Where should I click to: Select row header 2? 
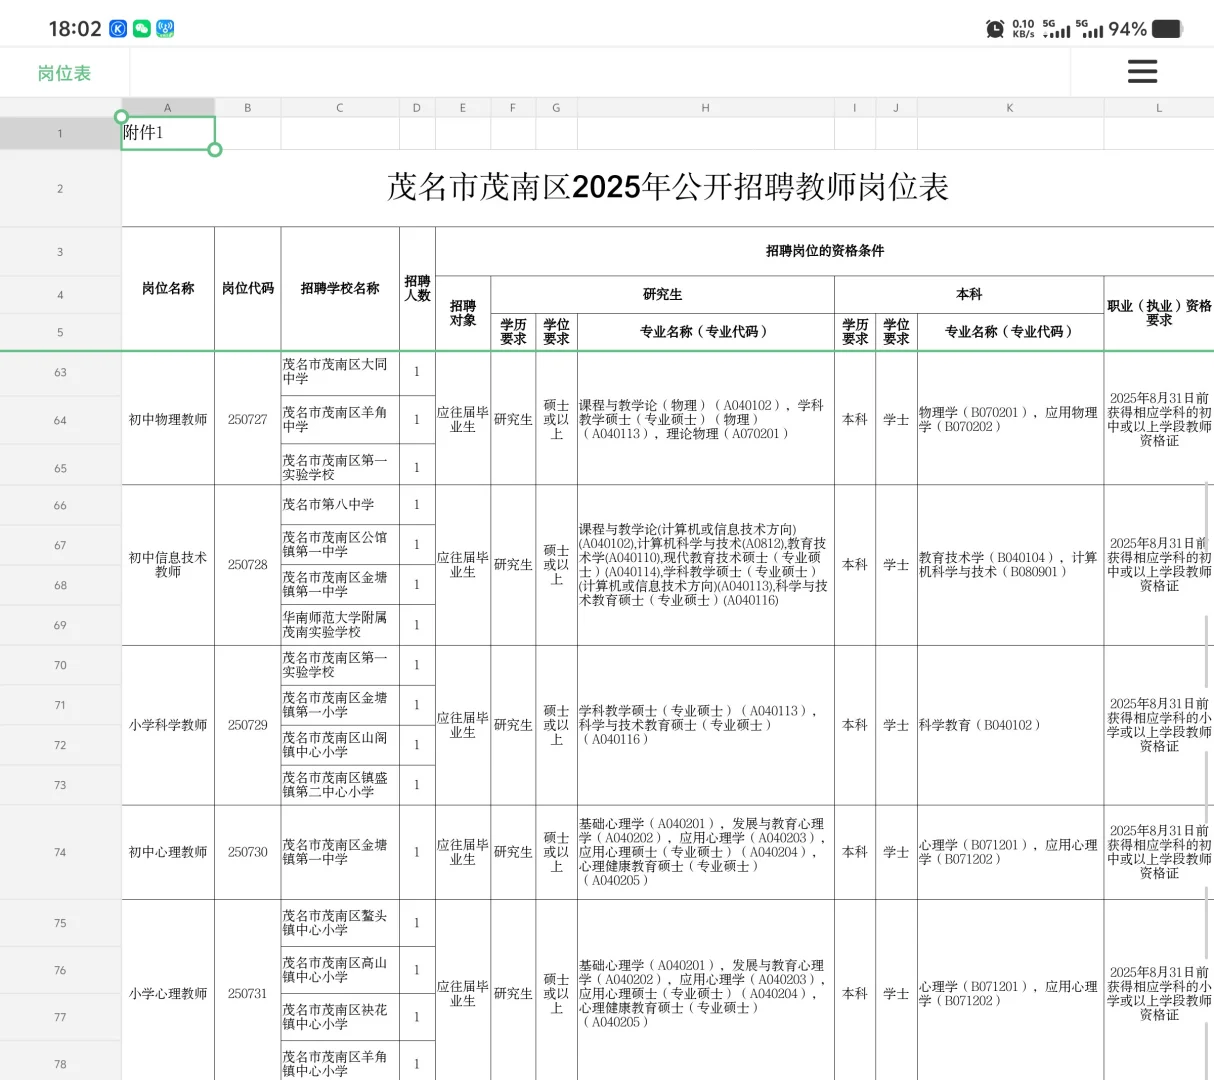point(60,188)
